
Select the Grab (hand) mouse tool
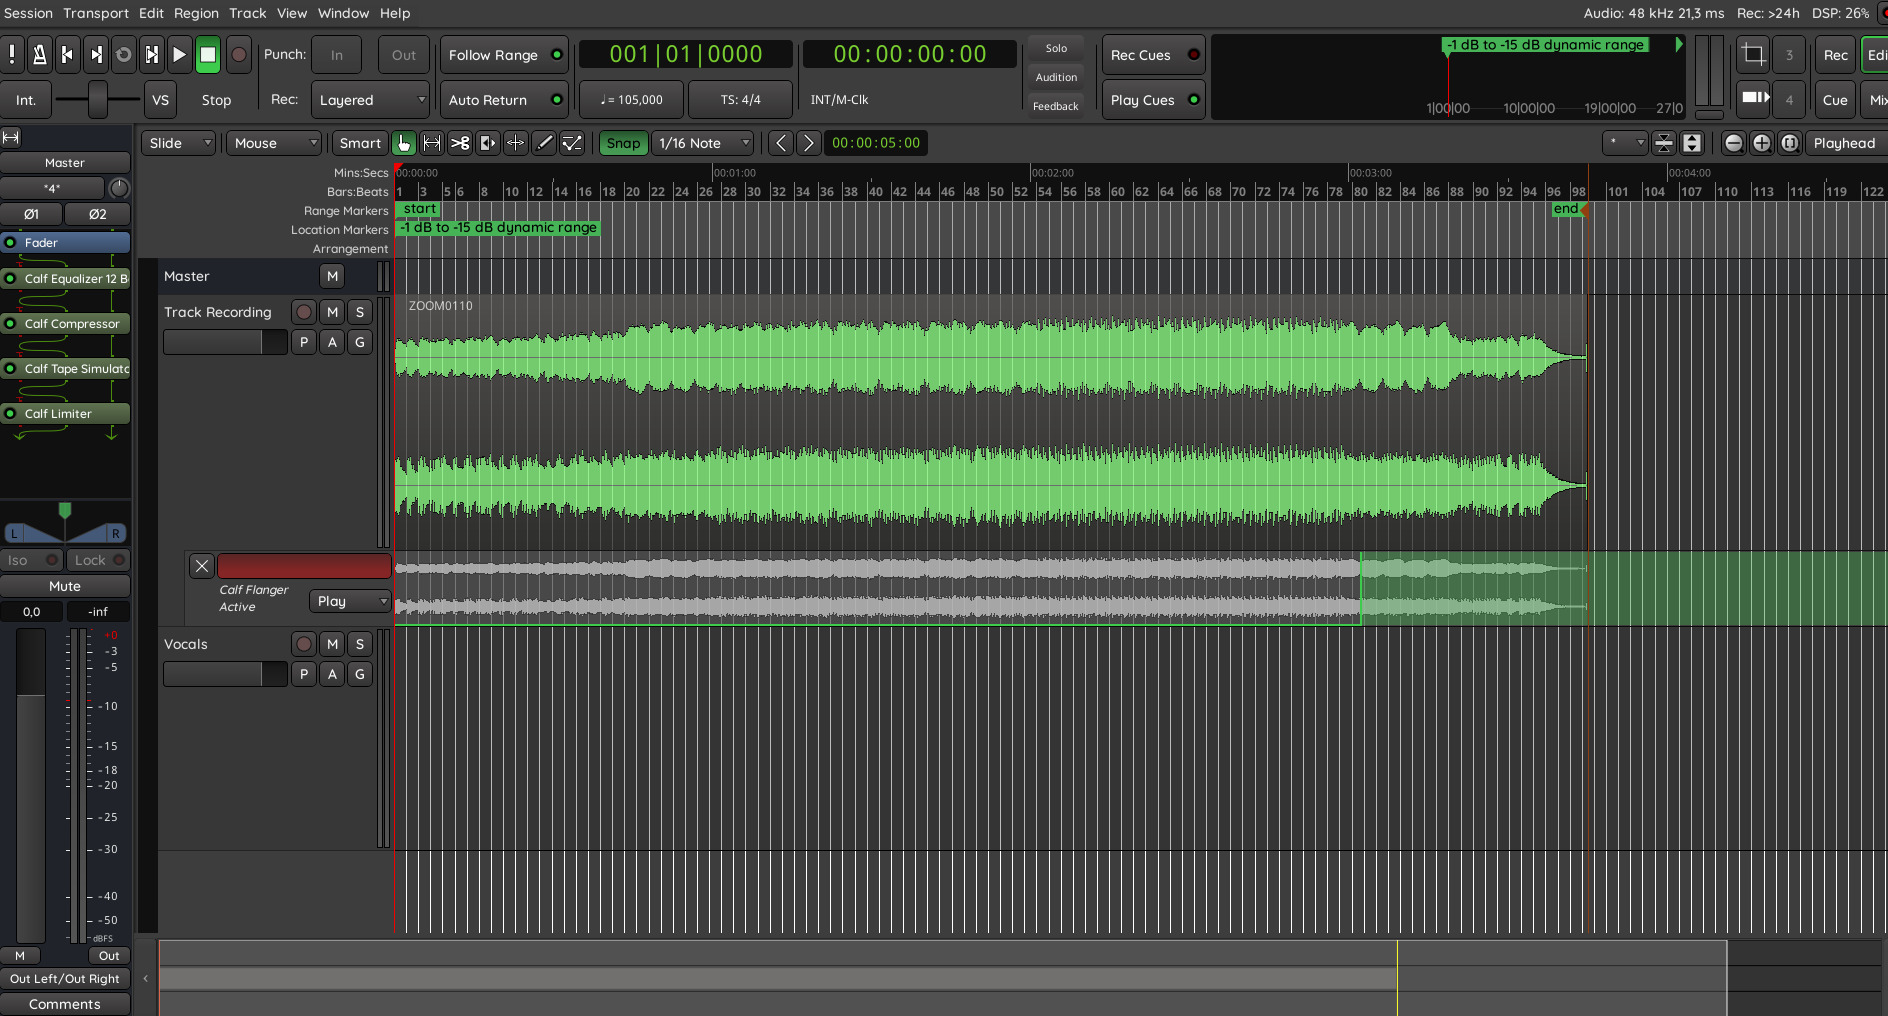coord(404,143)
